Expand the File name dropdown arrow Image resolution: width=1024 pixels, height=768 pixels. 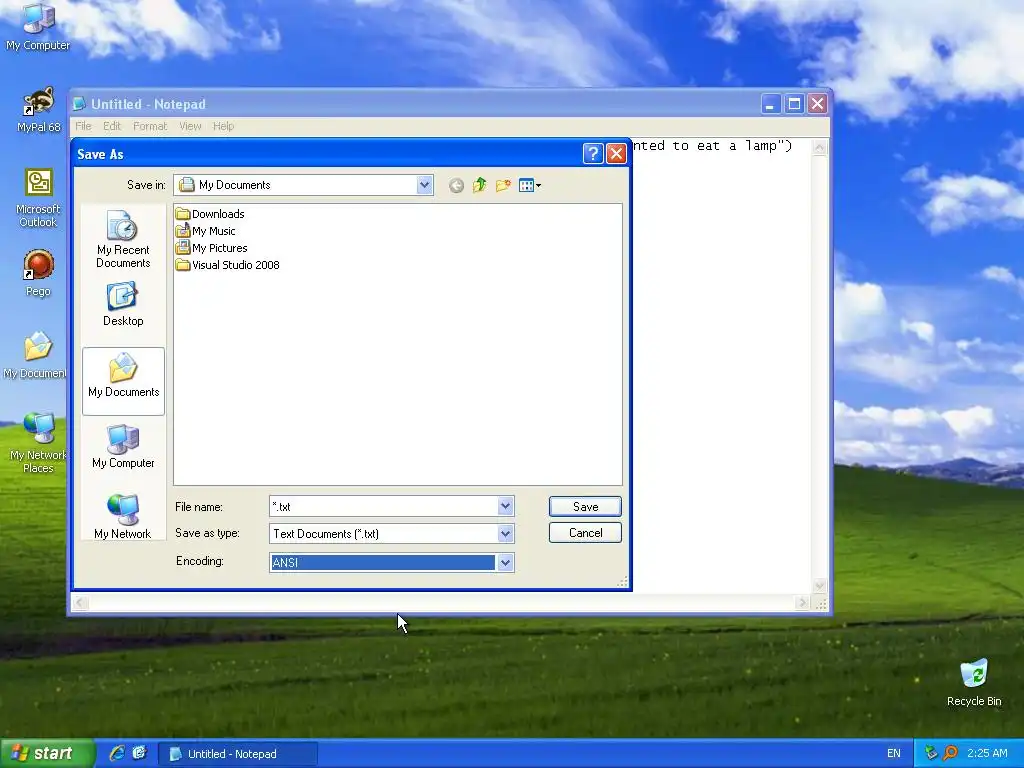click(505, 506)
